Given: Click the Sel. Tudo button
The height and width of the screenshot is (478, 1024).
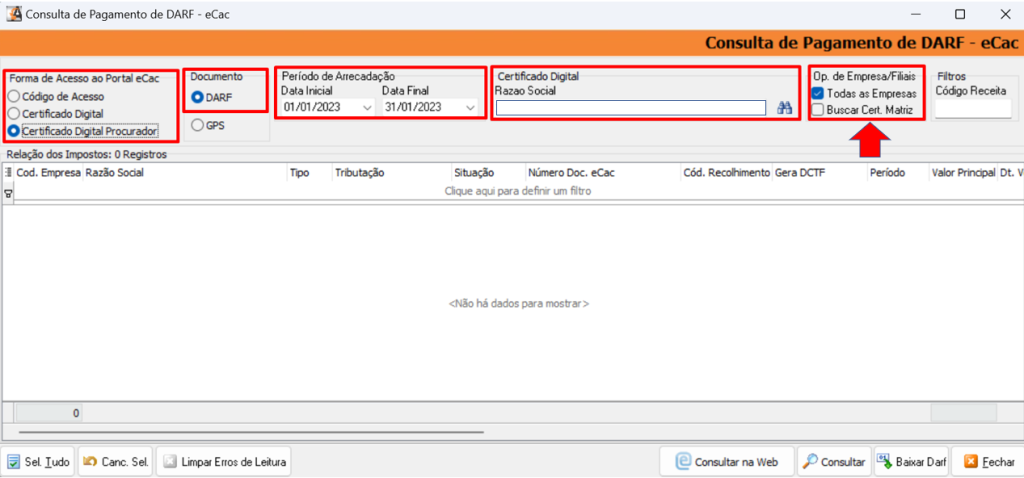Looking at the screenshot, I should [x=39, y=462].
